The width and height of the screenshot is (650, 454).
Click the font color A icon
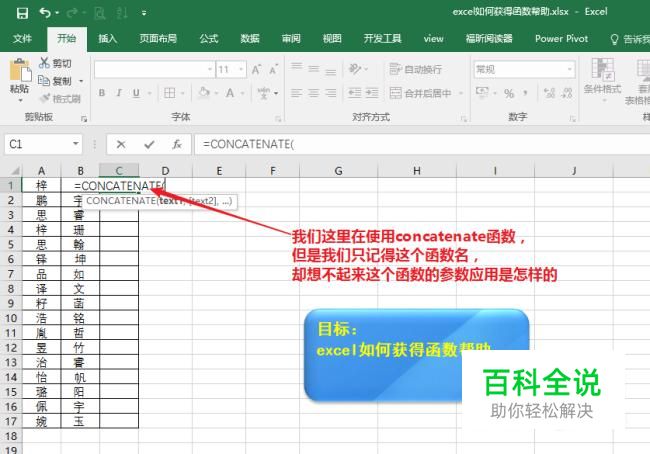[230, 93]
